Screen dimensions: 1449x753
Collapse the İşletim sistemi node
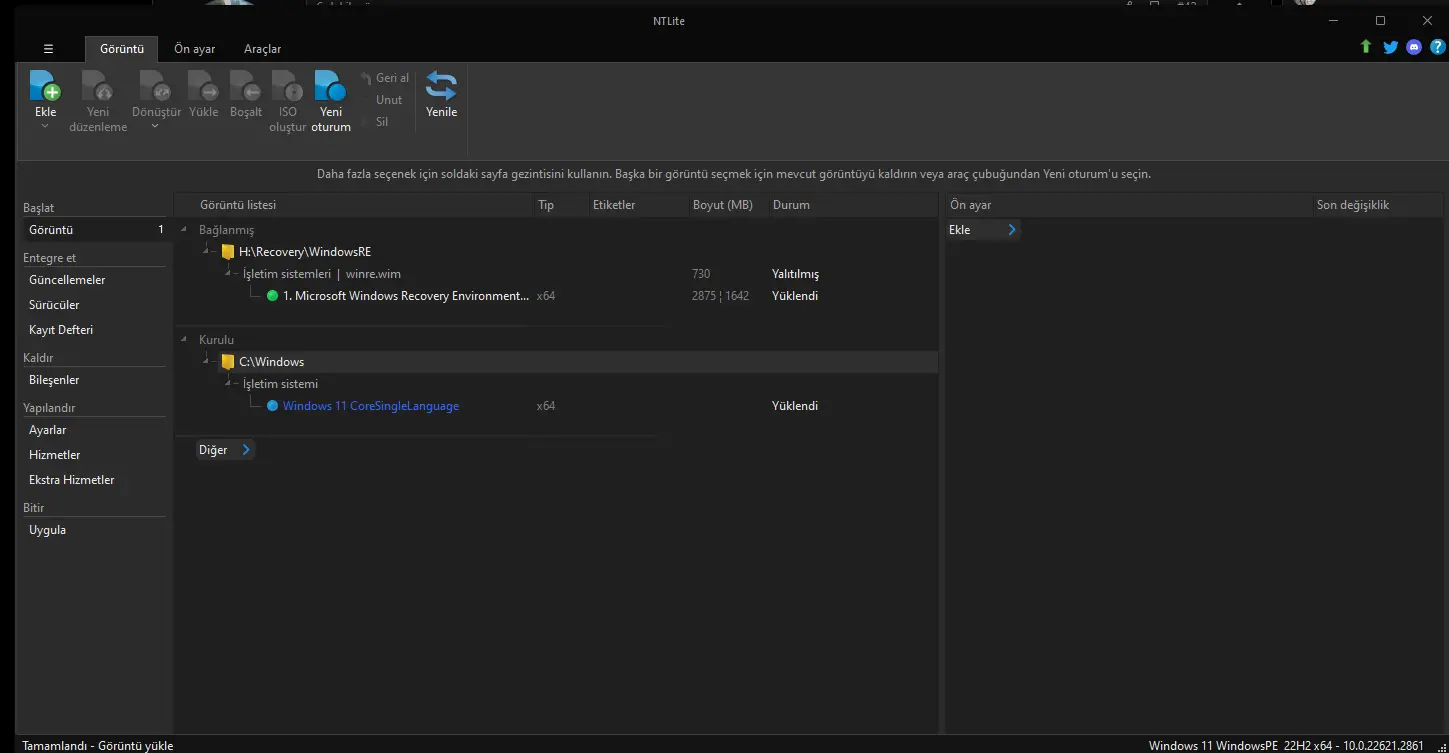228,384
